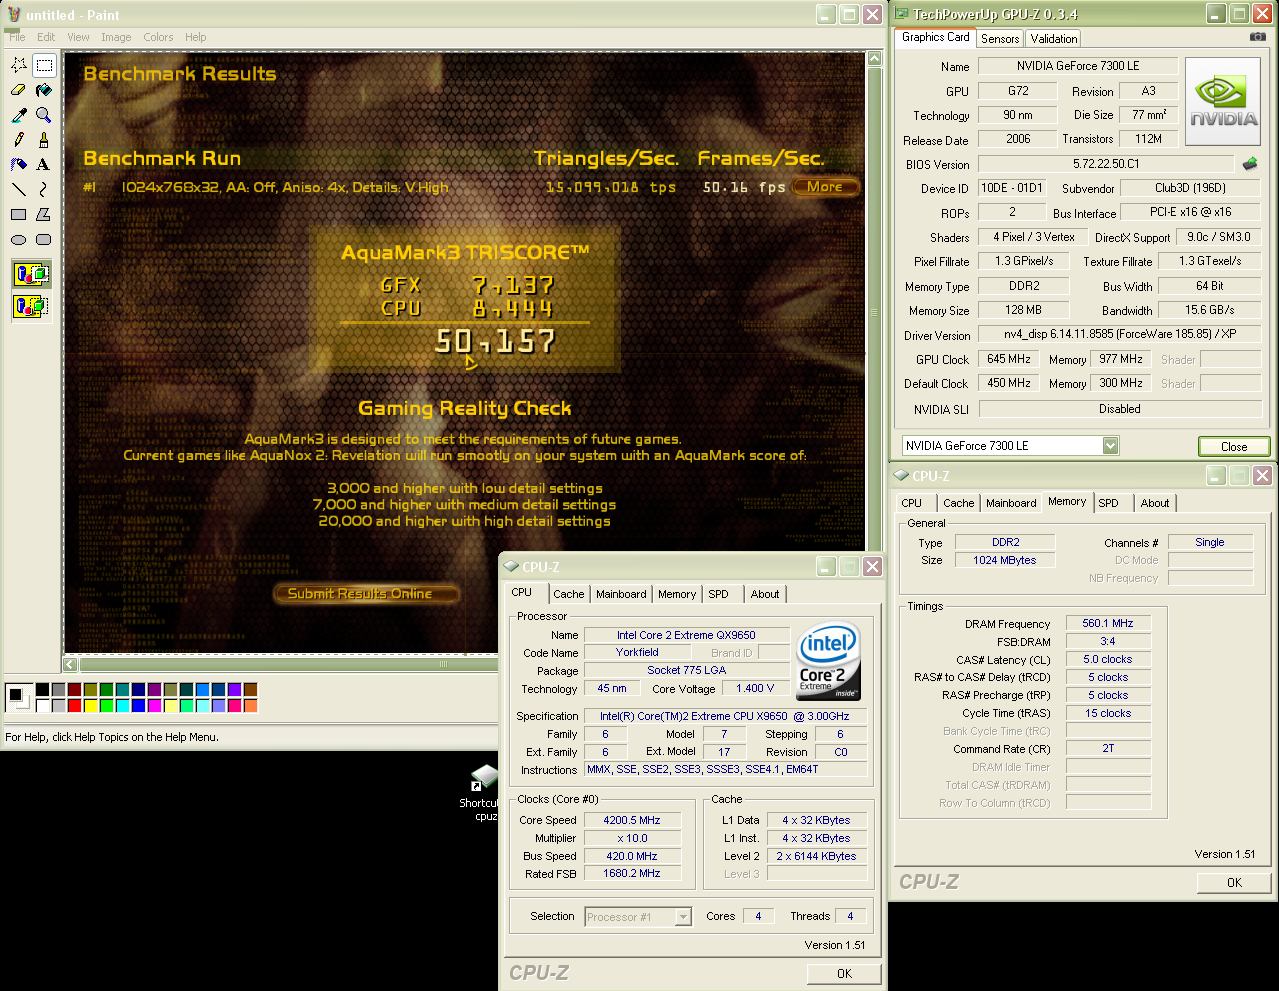Image resolution: width=1279 pixels, height=991 pixels.
Task: Click the Code Name value Yorkfield
Action: (x=637, y=652)
